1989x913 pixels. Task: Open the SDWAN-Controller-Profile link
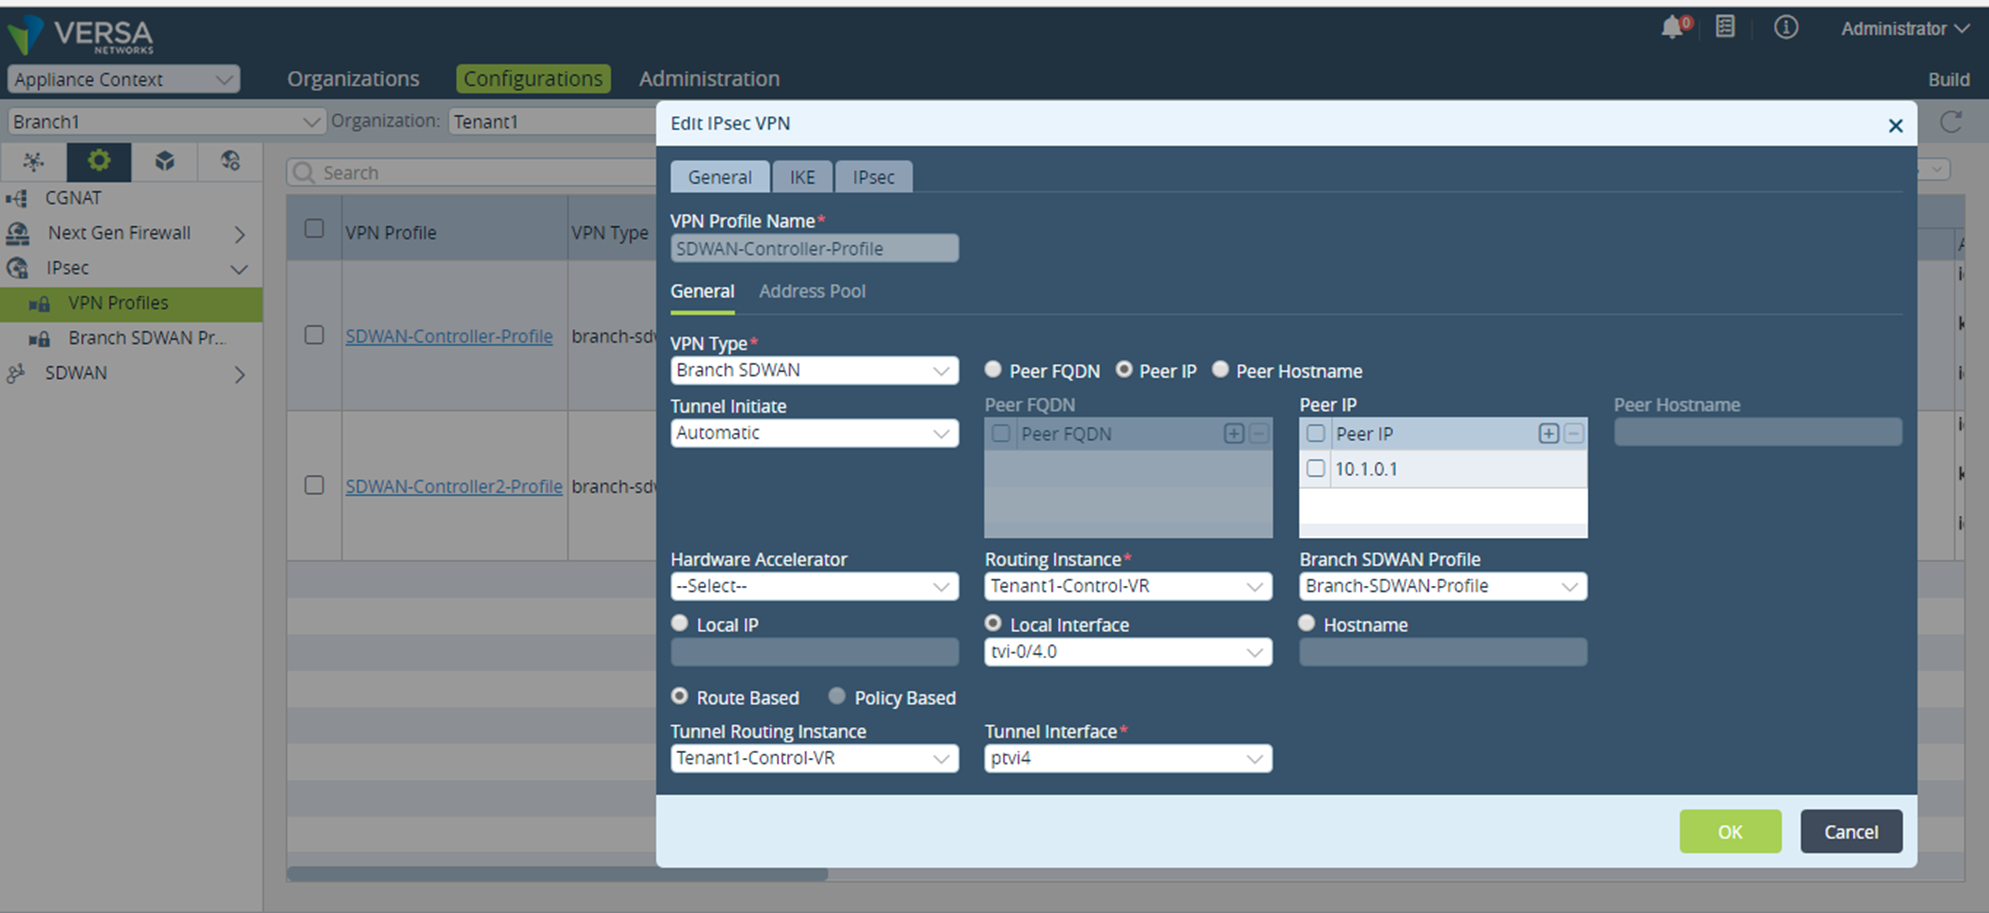point(449,336)
